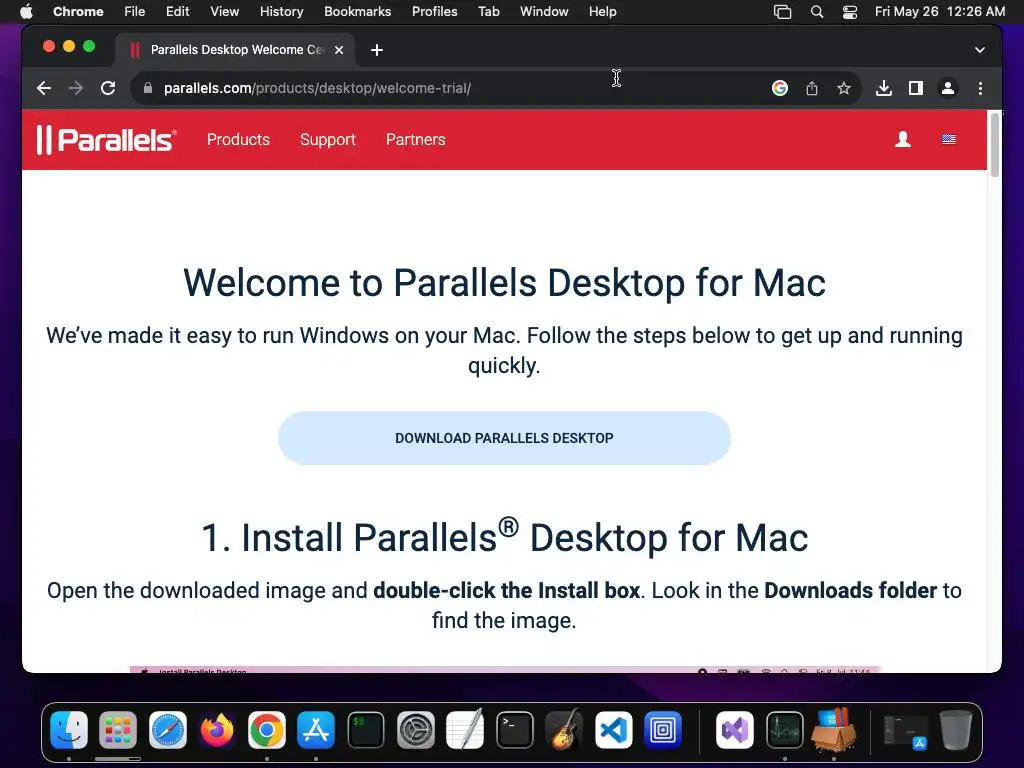The width and height of the screenshot is (1024, 768).
Task: Open Terminal from the Dock
Action: click(515, 730)
